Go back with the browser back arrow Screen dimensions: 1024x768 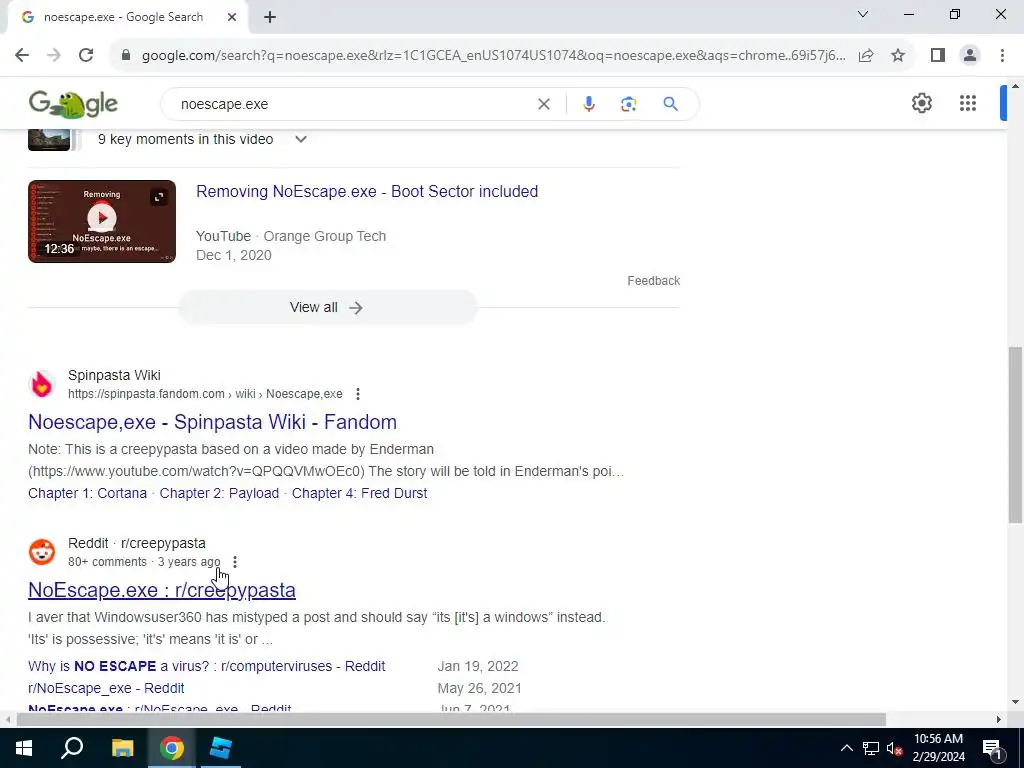[22, 56]
